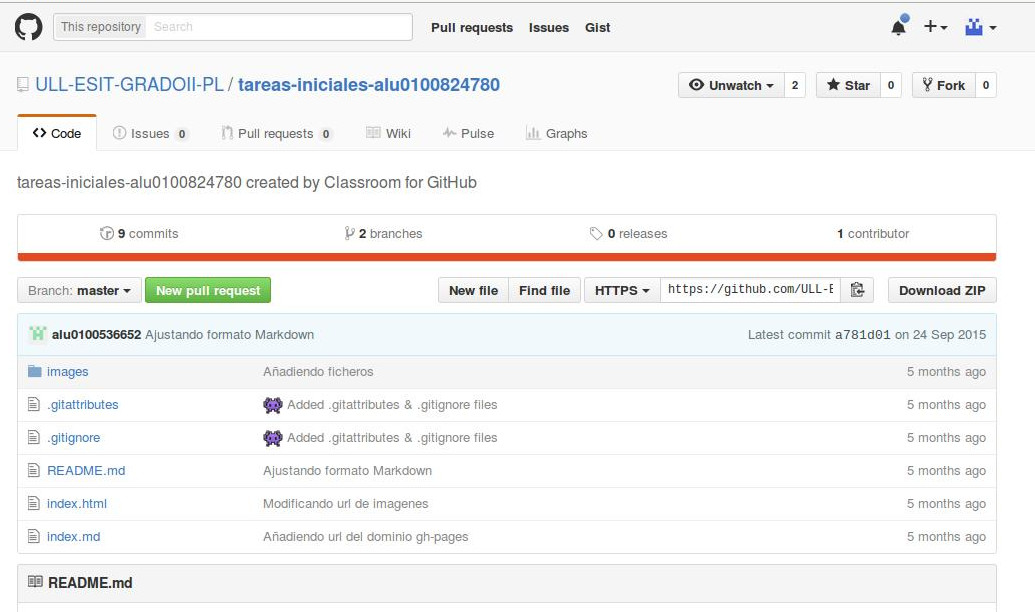The image size is (1035, 612).
Task: Click the README.md file icon in the list
Action: [34, 470]
